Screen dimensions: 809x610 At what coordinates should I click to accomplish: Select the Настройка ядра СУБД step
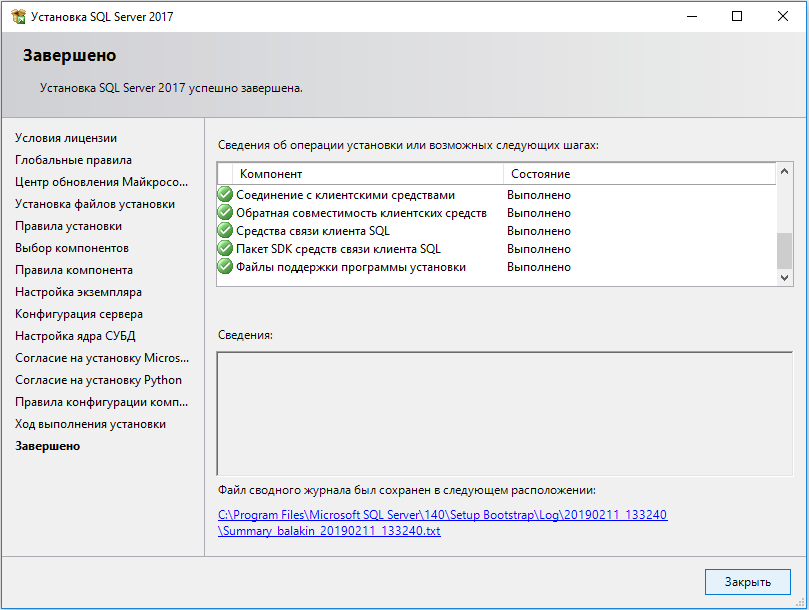click(75, 336)
